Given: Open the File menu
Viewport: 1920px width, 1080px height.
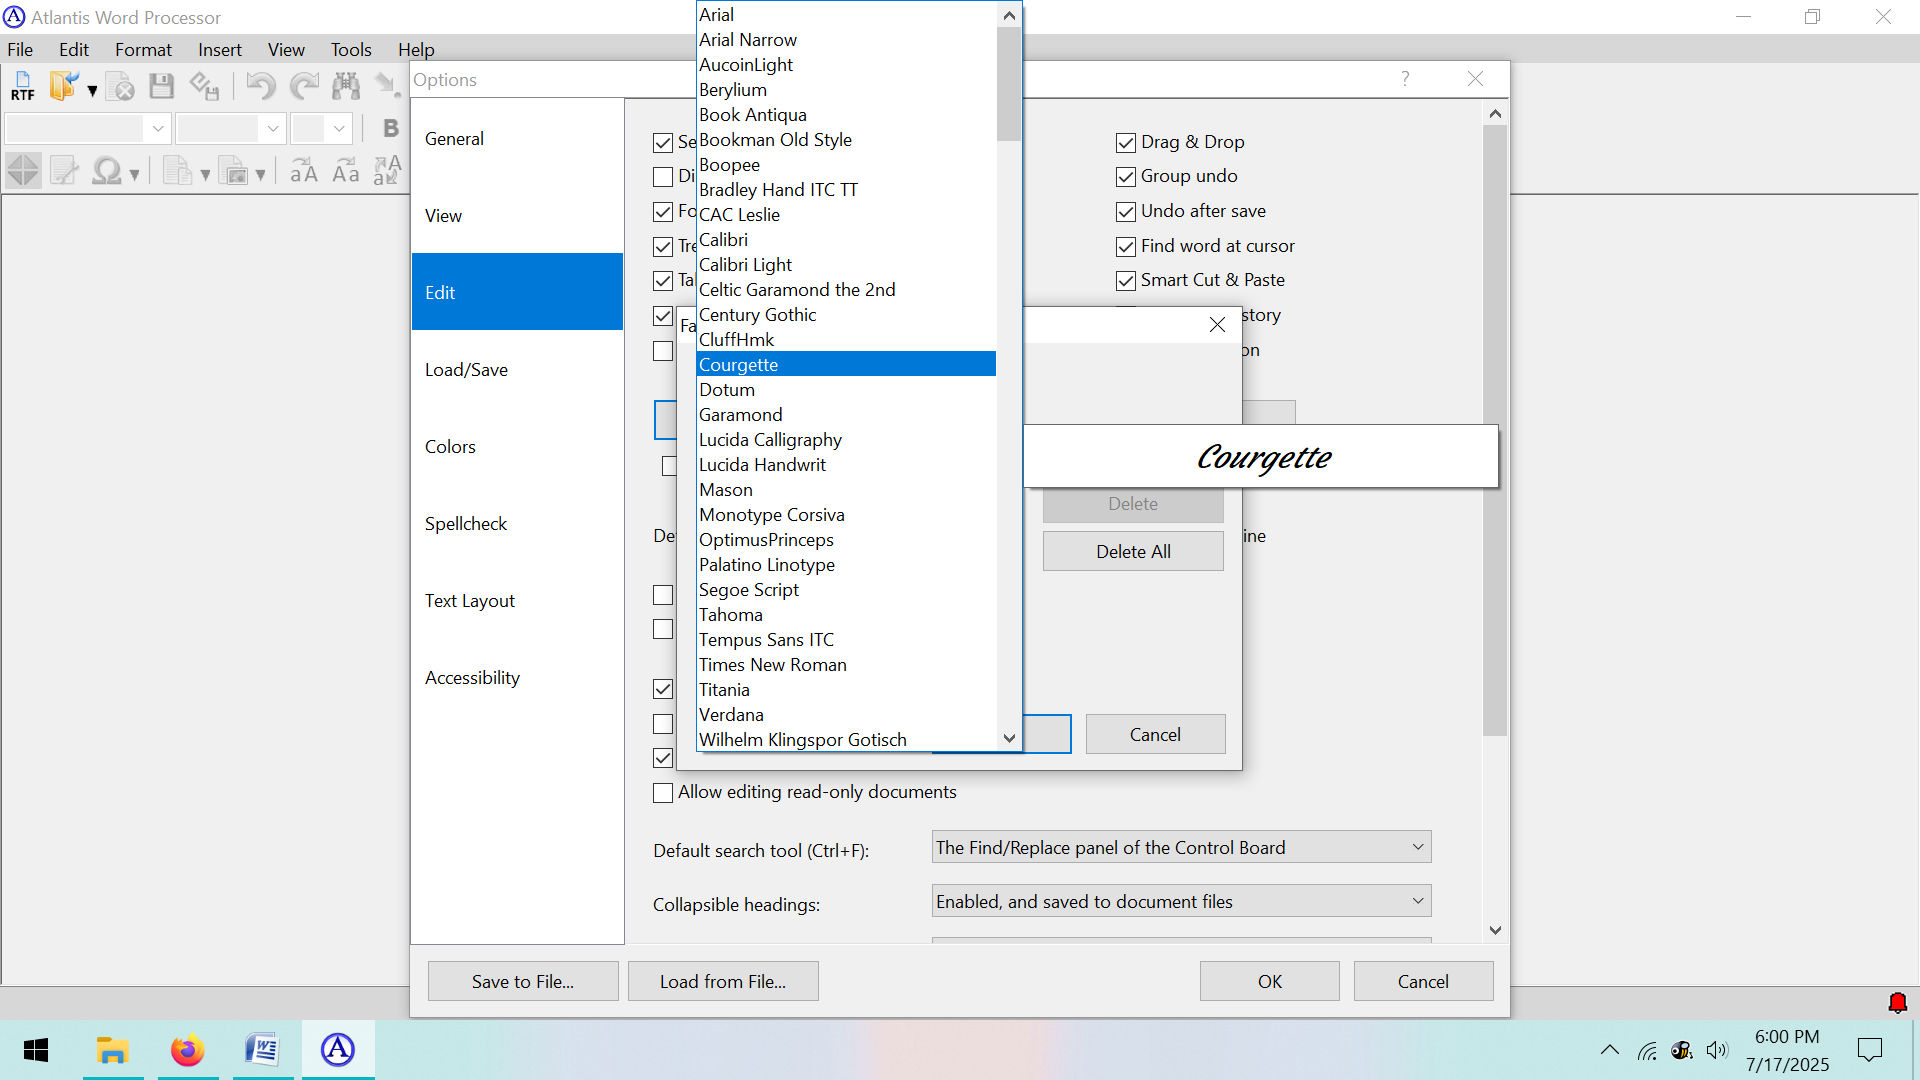Looking at the screenshot, I should [x=20, y=50].
